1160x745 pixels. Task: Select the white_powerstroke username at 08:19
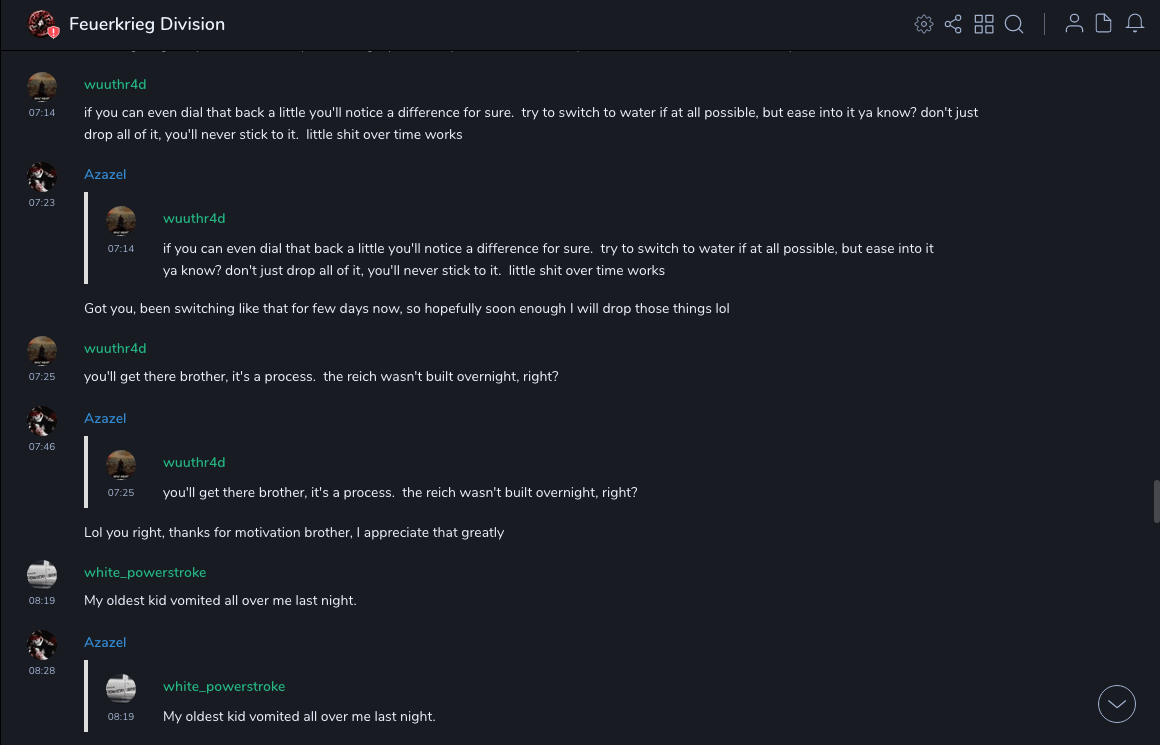click(145, 573)
